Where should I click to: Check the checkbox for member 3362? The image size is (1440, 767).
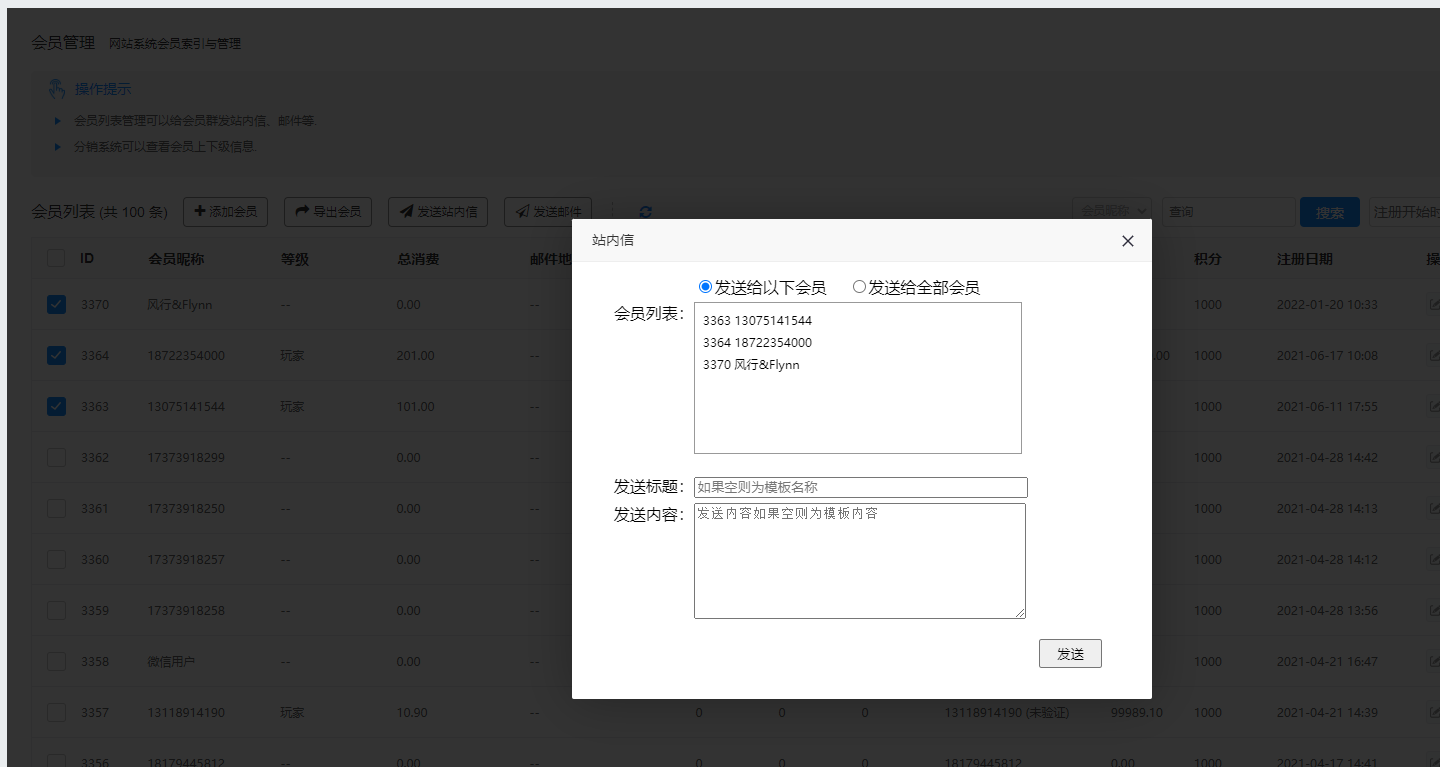(57, 457)
